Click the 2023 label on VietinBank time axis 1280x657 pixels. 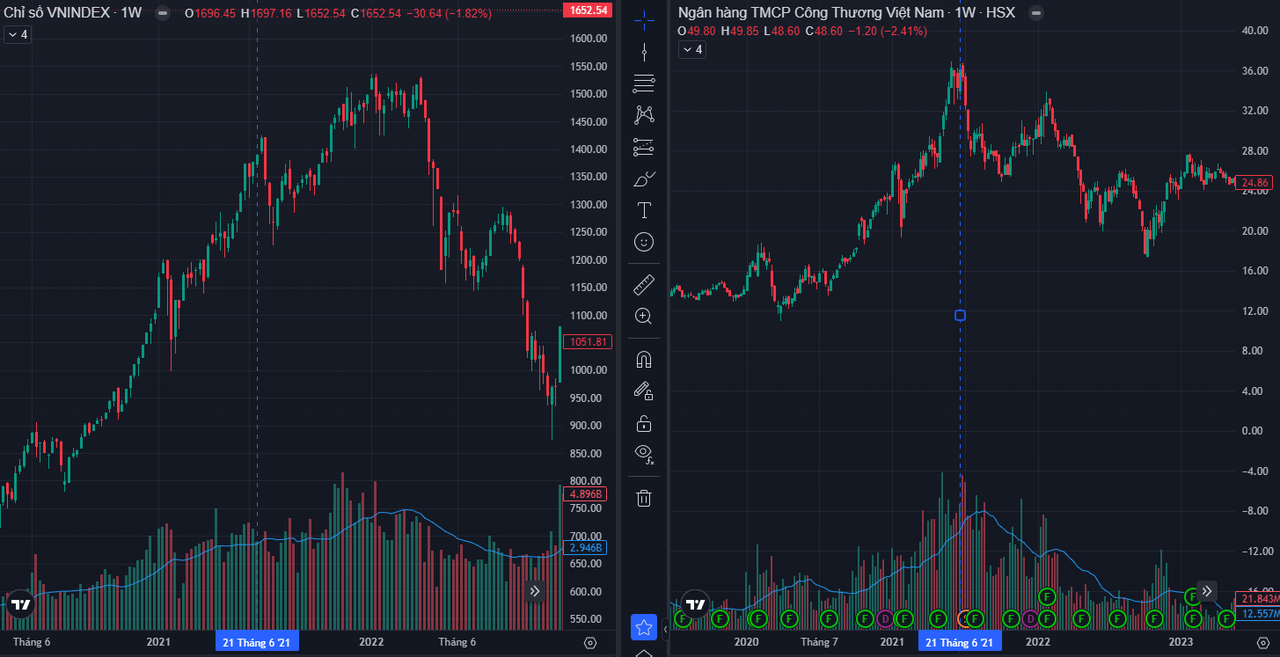1181,642
